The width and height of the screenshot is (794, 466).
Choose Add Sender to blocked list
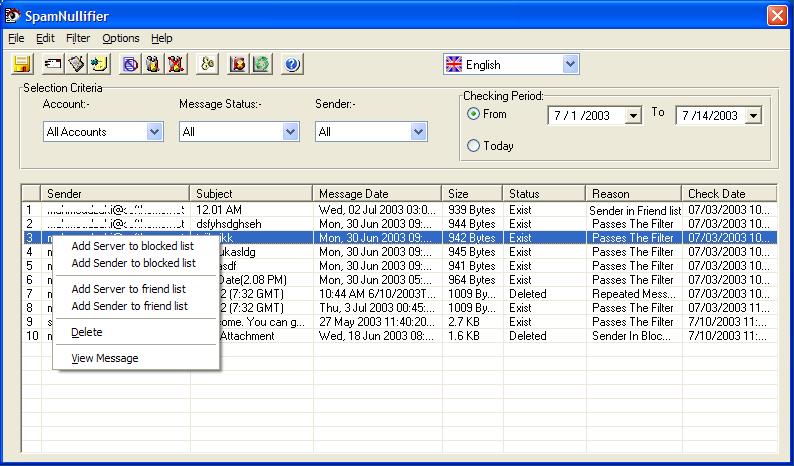tap(136, 263)
